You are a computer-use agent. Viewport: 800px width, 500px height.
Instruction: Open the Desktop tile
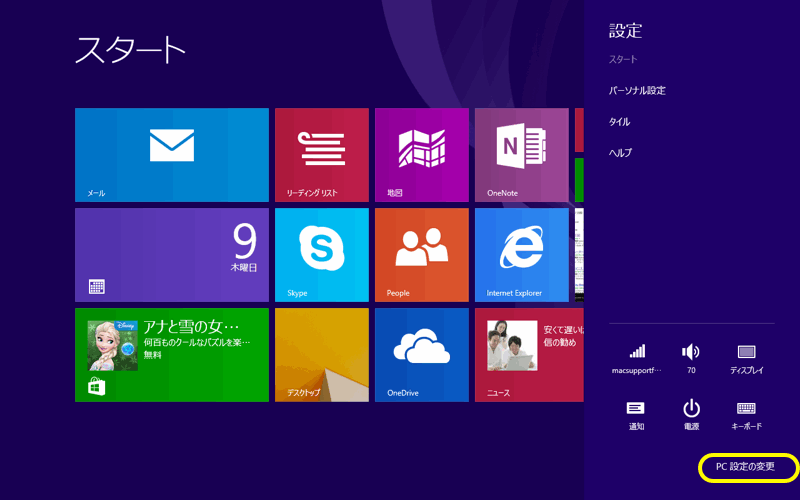point(321,354)
